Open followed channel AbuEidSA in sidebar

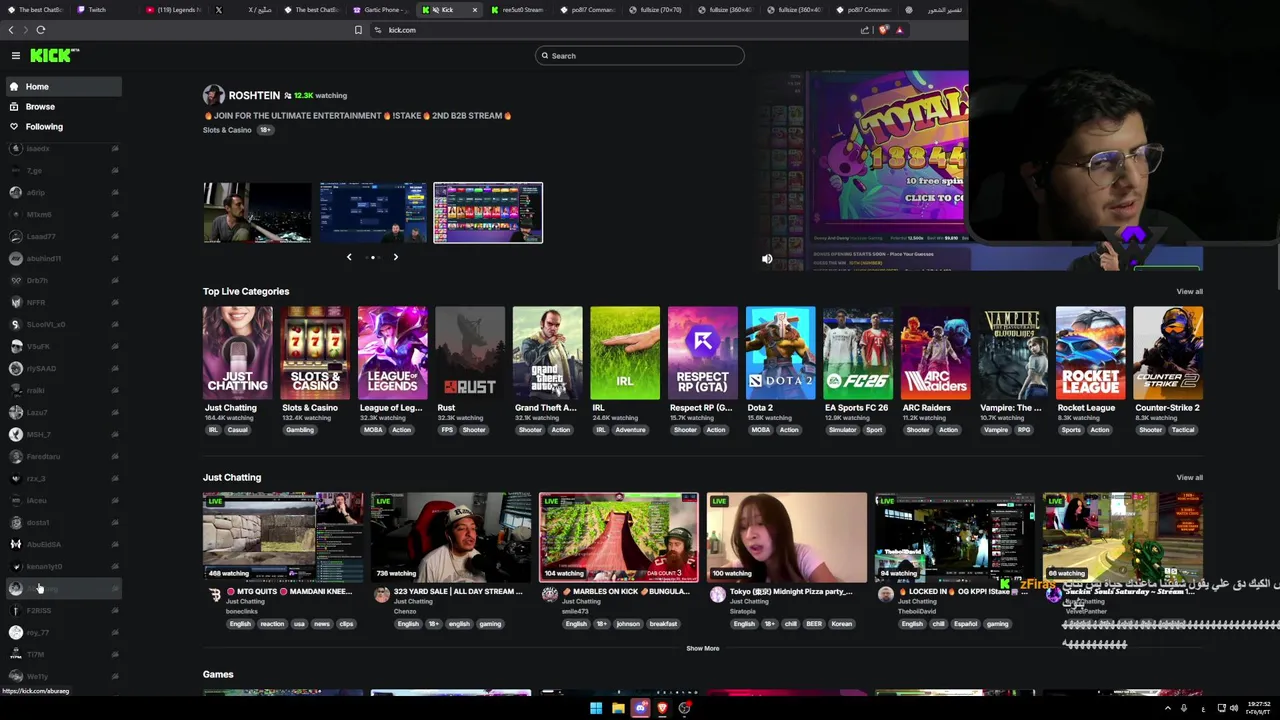coord(64,544)
